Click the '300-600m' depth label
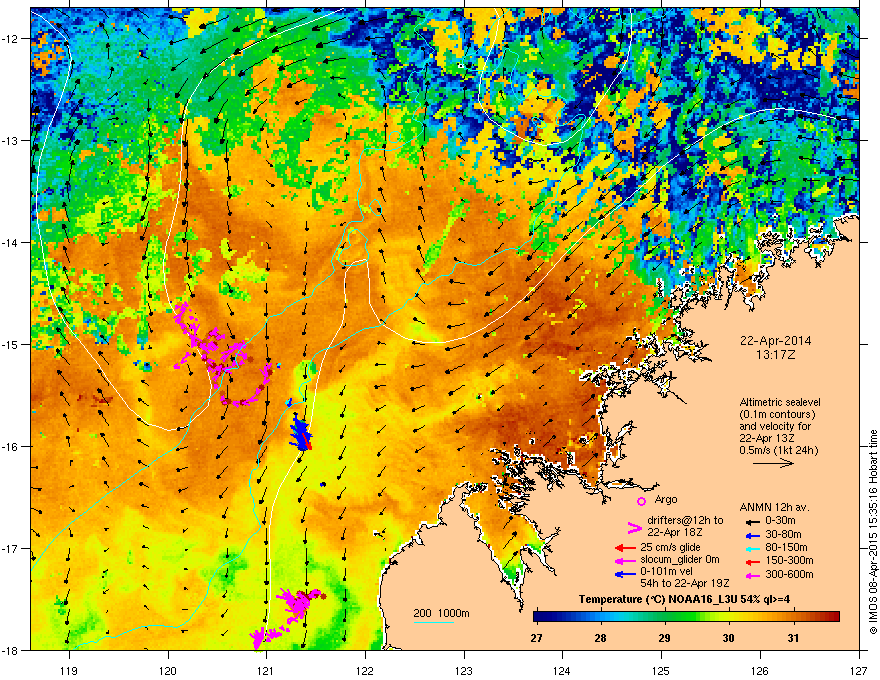880x680 pixels. 789,574
